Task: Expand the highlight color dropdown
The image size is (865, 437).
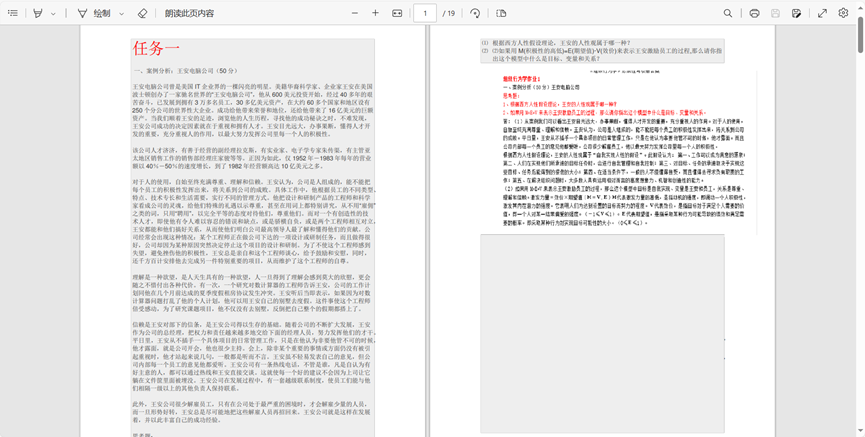Action: [x=54, y=14]
